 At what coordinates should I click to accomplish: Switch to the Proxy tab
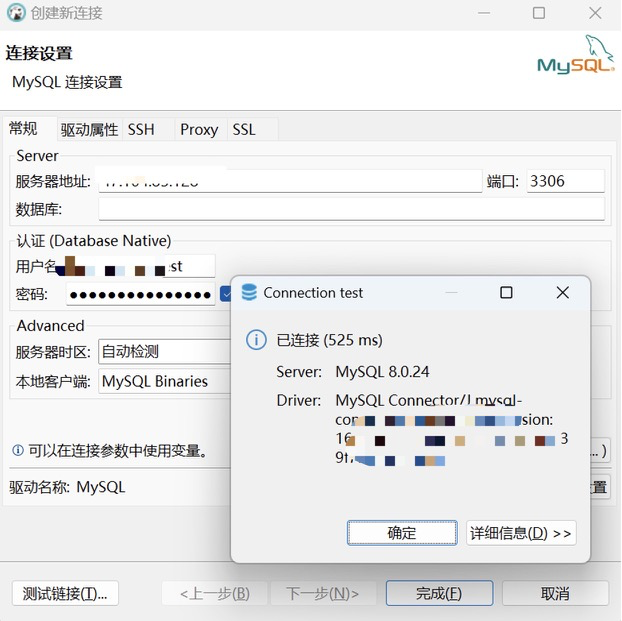199,129
